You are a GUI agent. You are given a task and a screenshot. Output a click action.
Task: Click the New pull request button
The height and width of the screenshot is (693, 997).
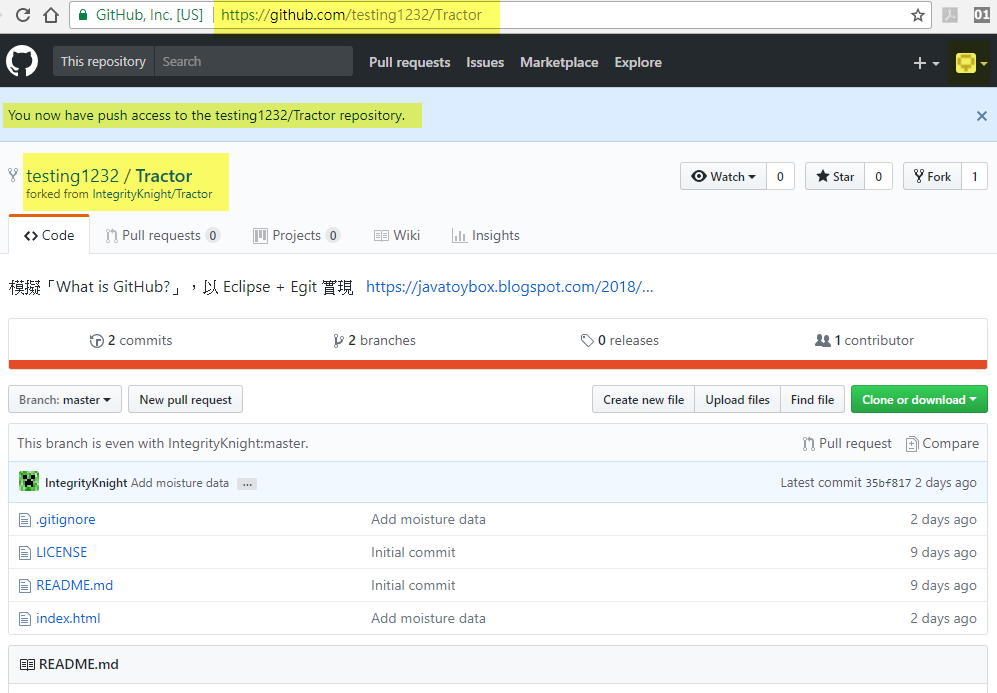185,398
